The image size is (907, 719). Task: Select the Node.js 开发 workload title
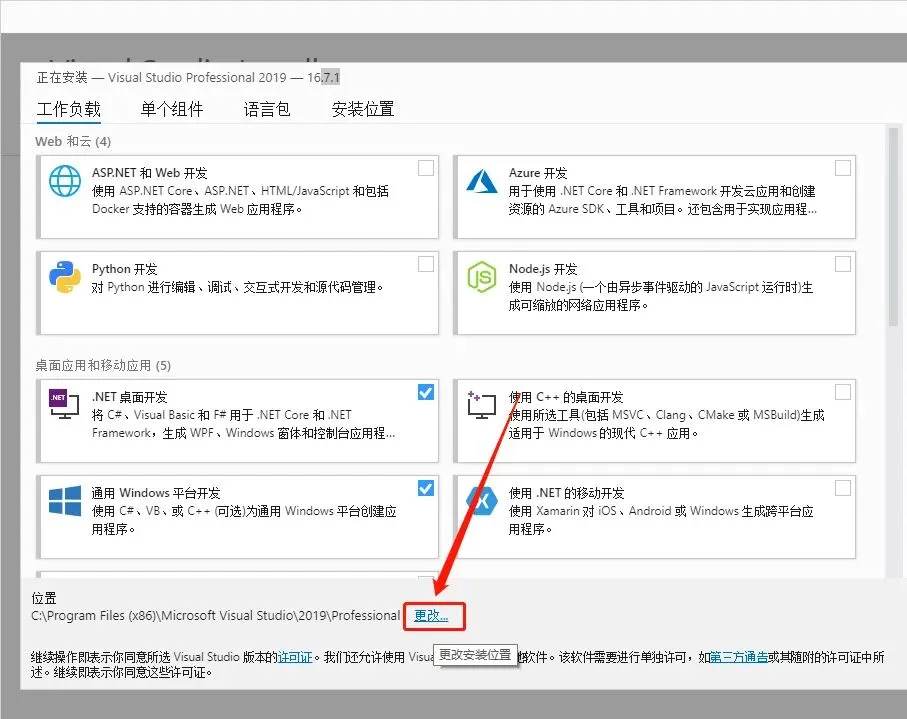543,269
